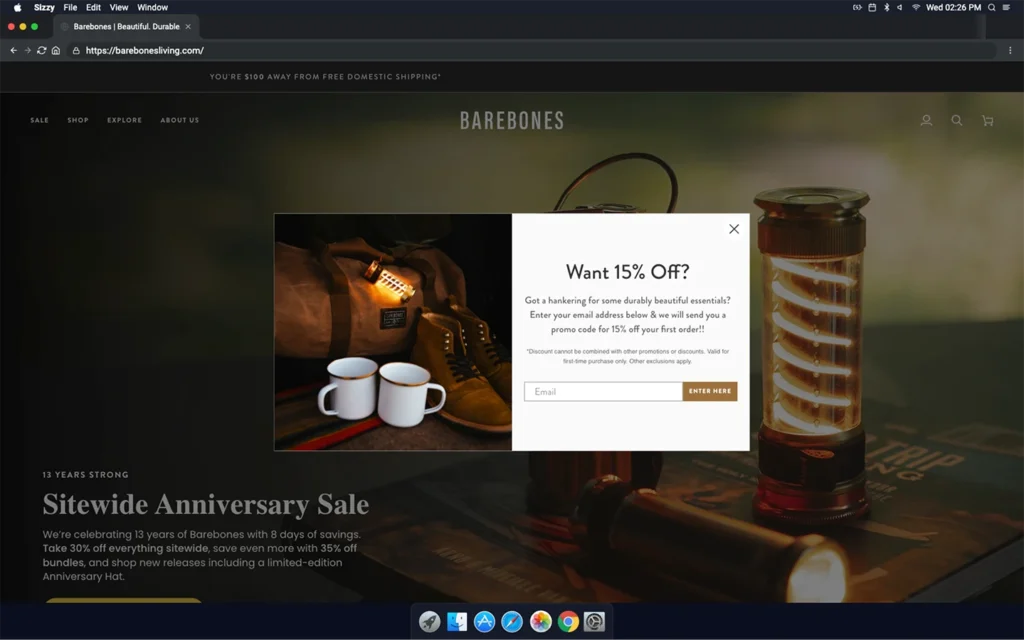Click the Barebones logo

pos(512,121)
